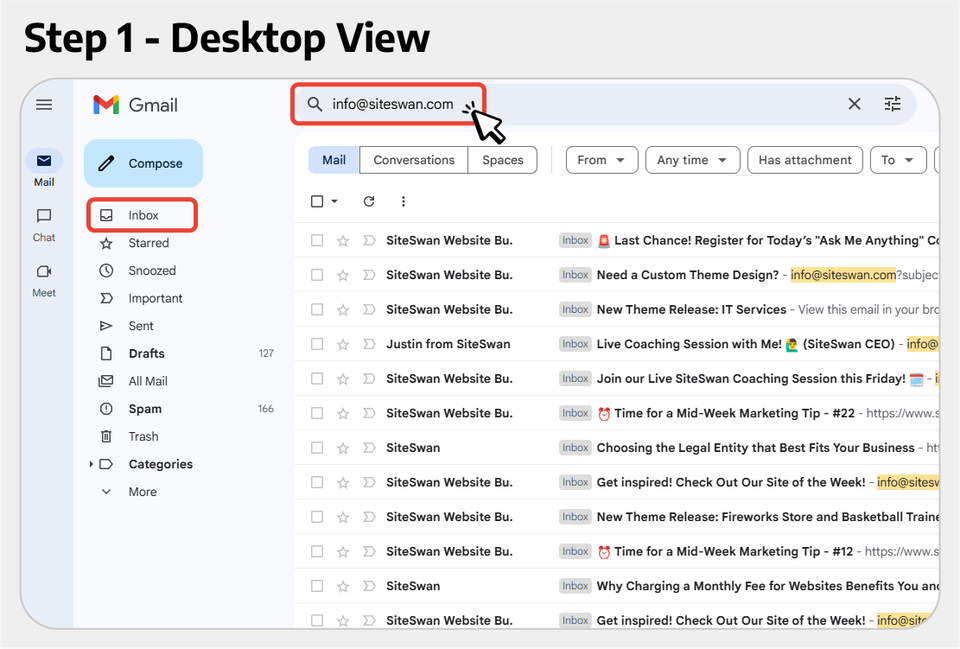
Task: Star the New Theme Release: IT Services email
Action: [x=343, y=310]
